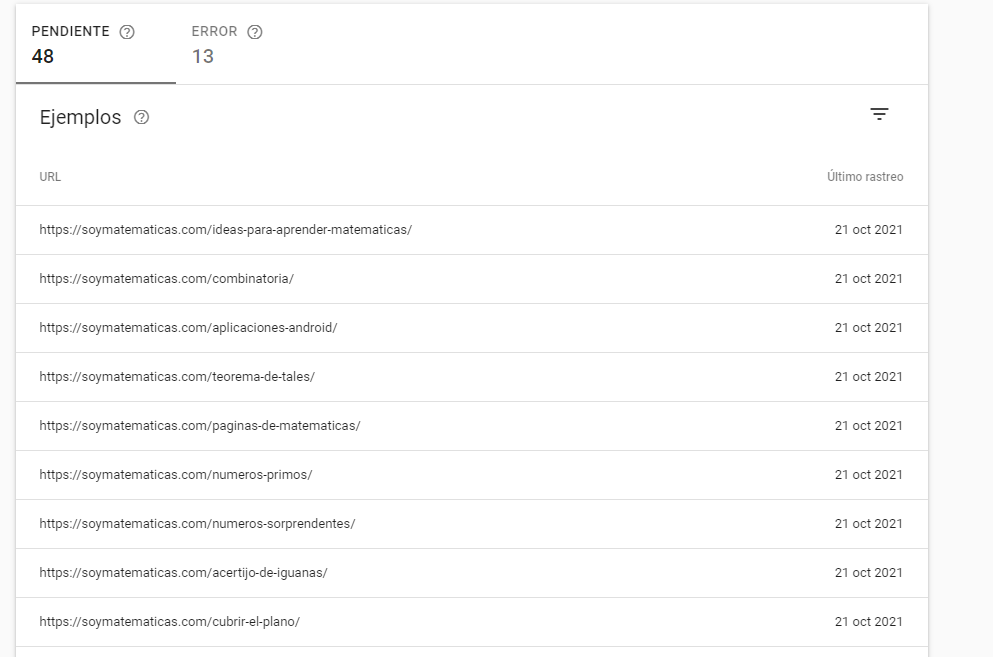Screen dimensions: 993x657
Task: Open the paginas-de-matematicas URL row
Action: point(472,426)
